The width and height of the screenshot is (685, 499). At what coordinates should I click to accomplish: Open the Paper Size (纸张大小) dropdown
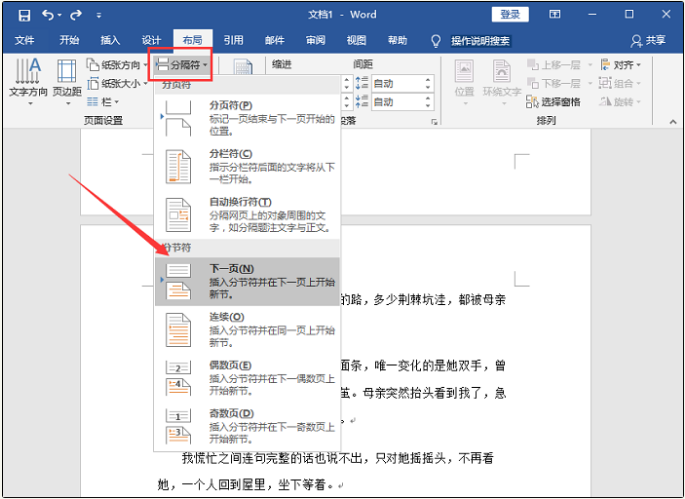[117, 83]
